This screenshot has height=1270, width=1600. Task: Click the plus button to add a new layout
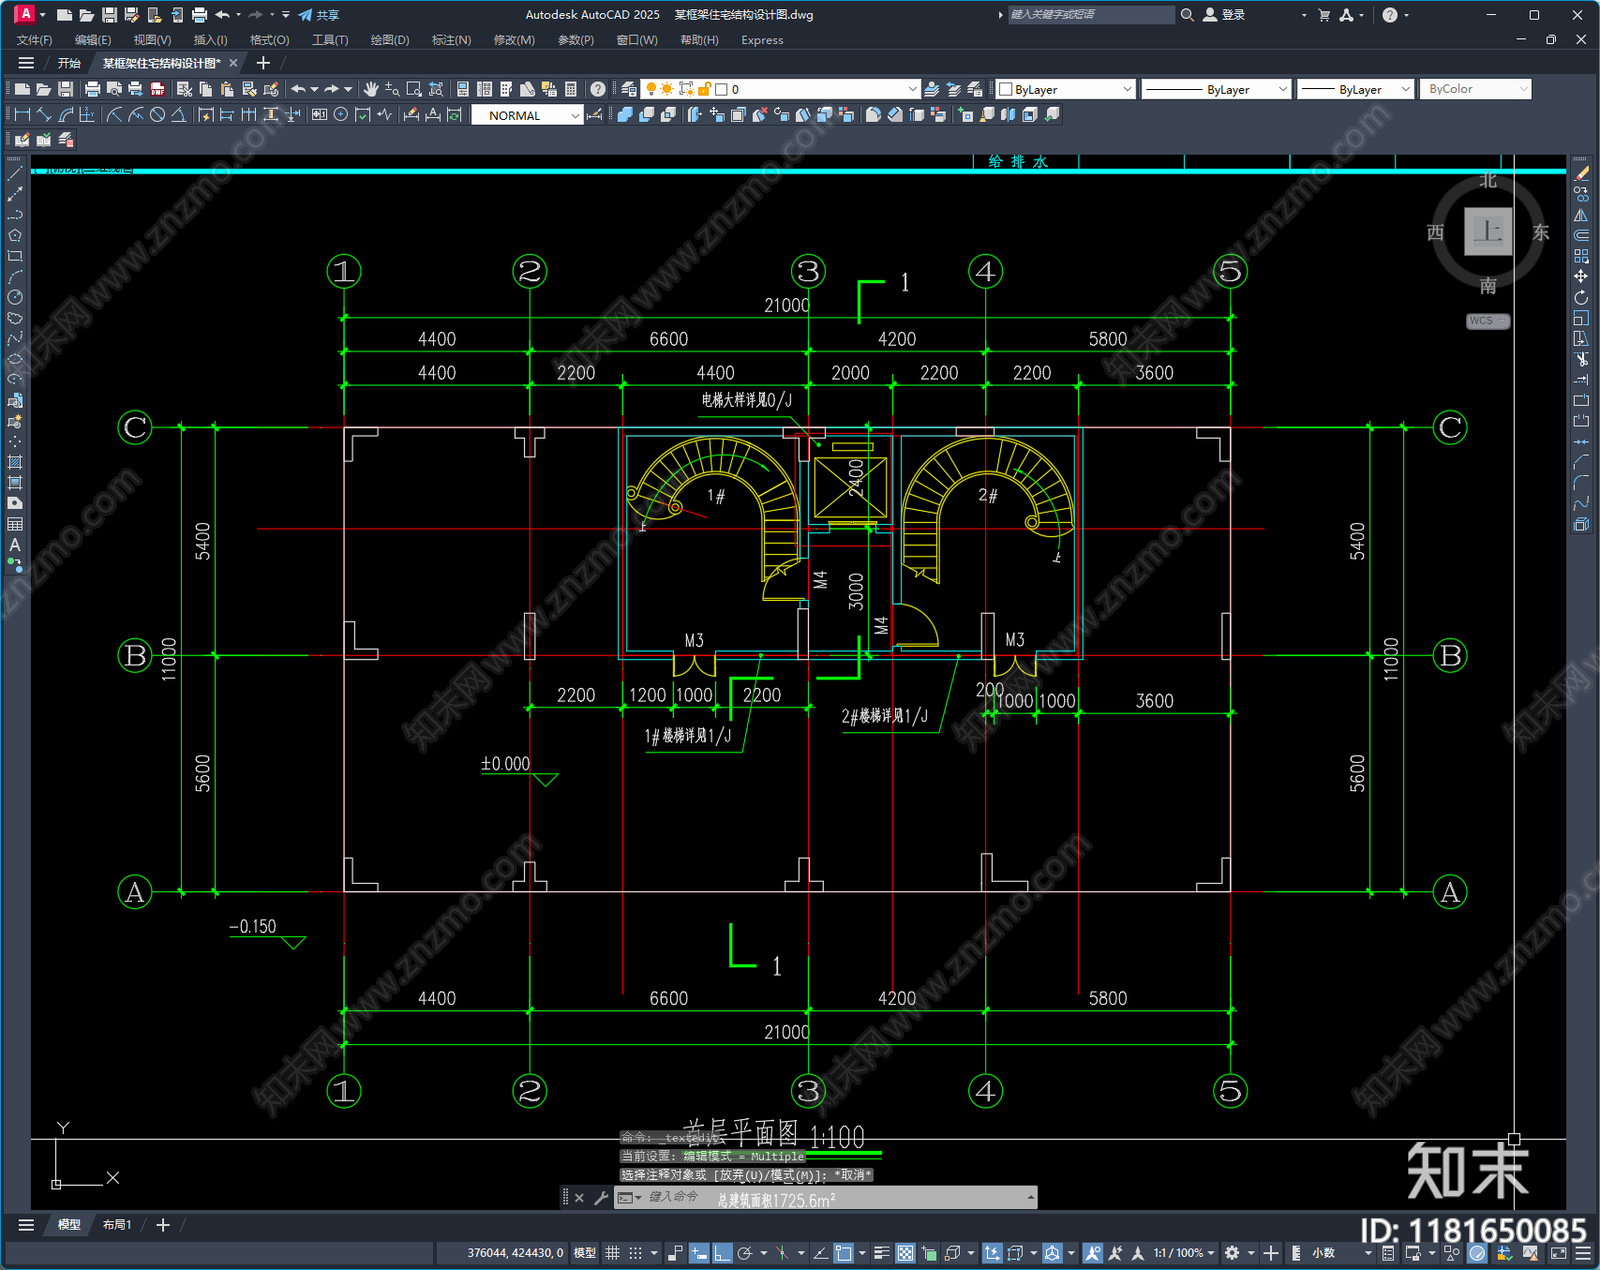point(163,1225)
